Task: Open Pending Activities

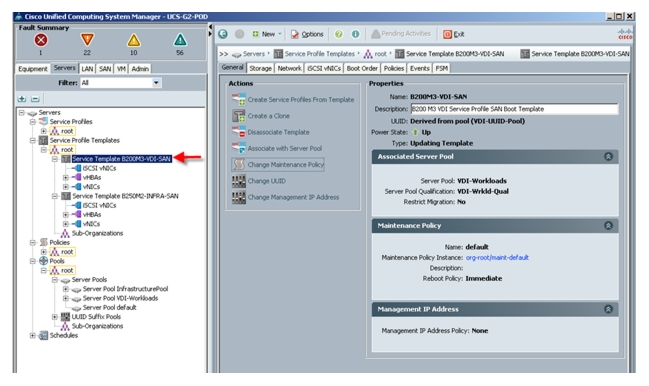Action: [x=401, y=34]
